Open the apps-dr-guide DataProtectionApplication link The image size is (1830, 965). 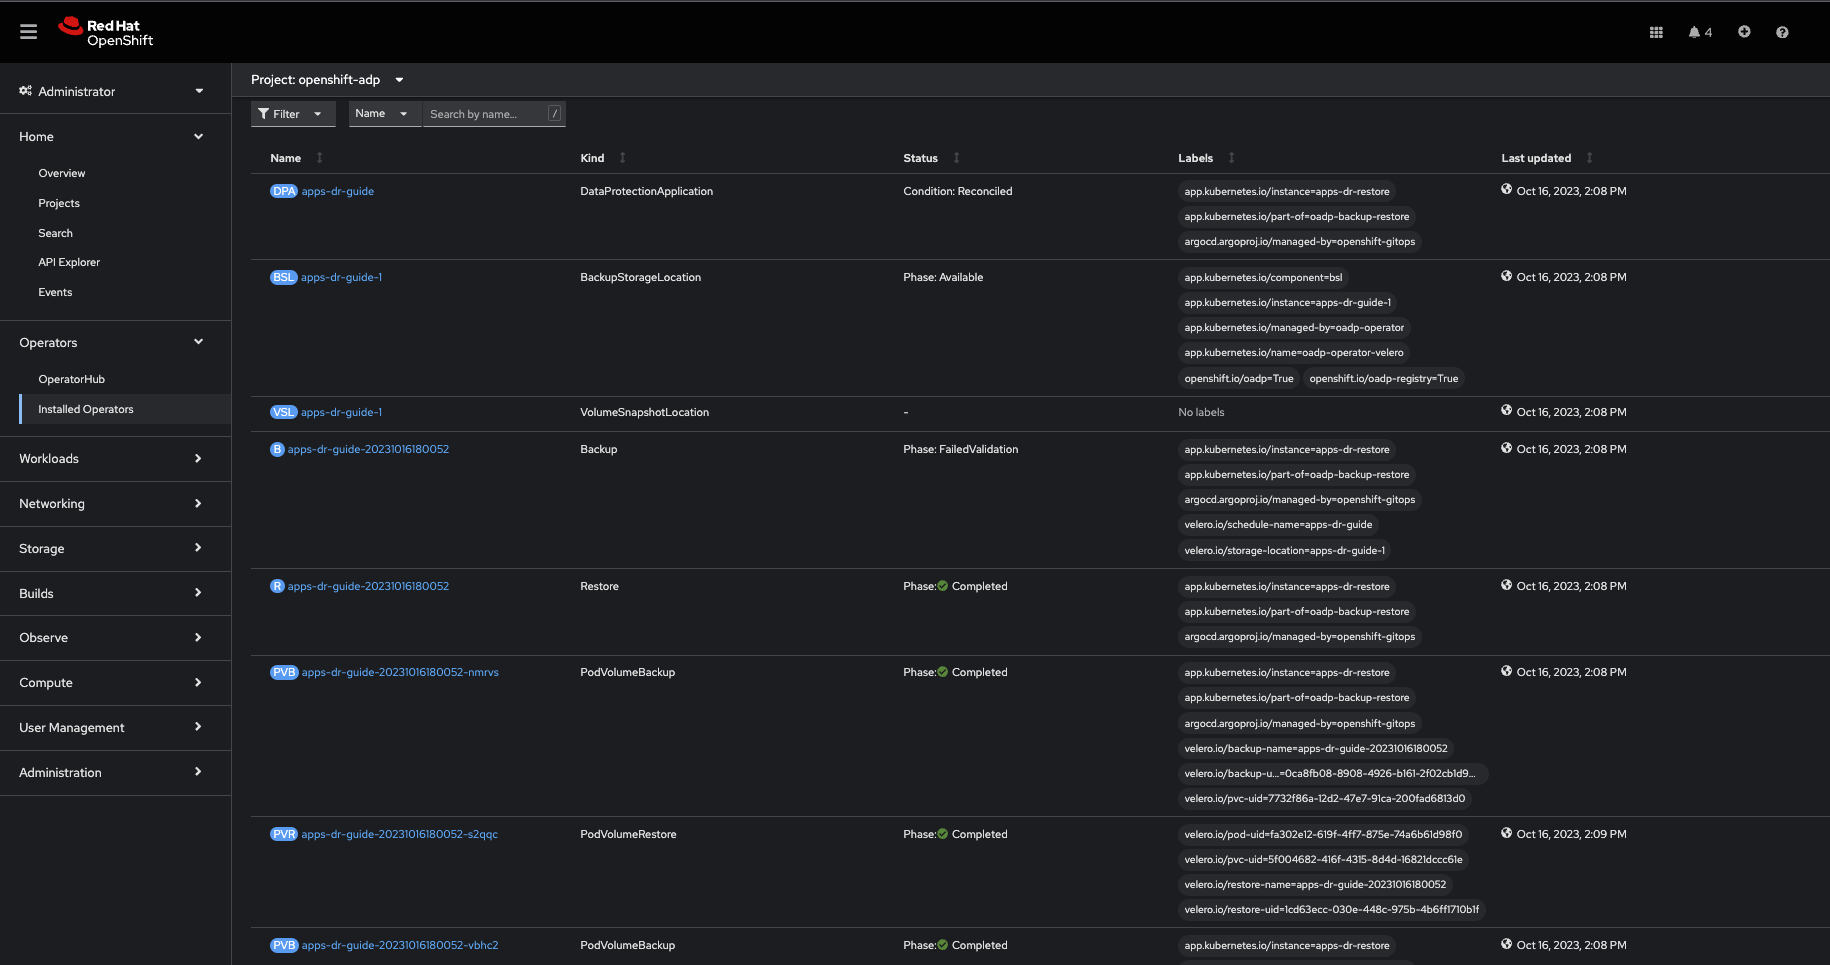pos(338,191)
